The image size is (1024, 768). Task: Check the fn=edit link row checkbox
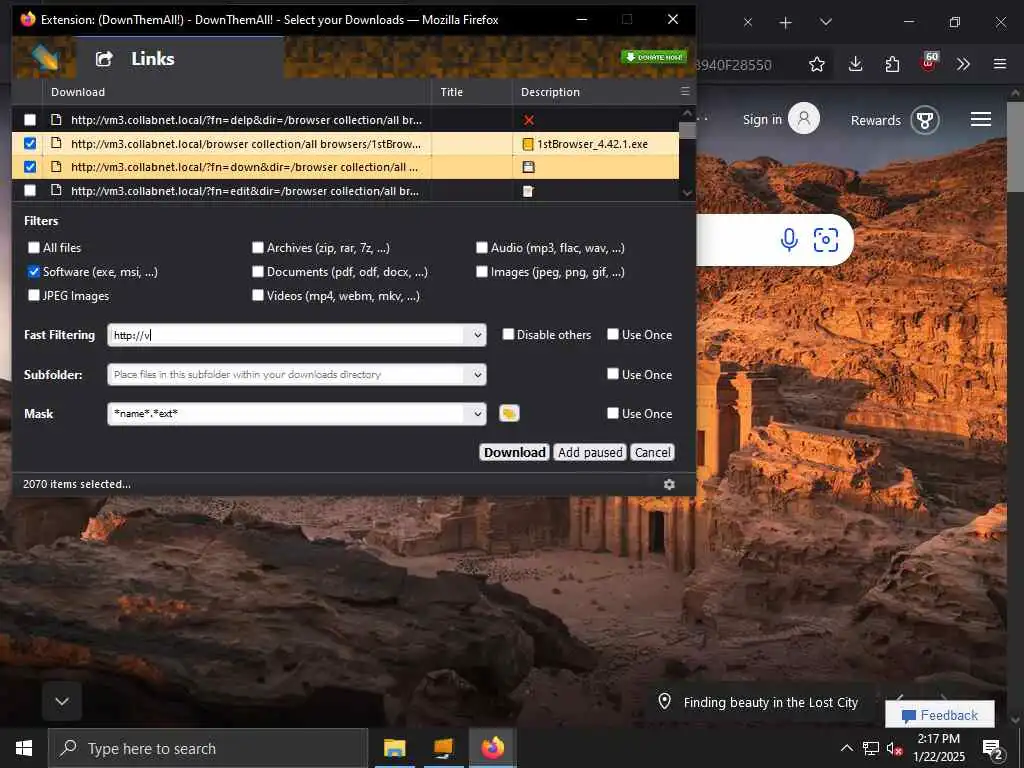[x=30, y=191]
